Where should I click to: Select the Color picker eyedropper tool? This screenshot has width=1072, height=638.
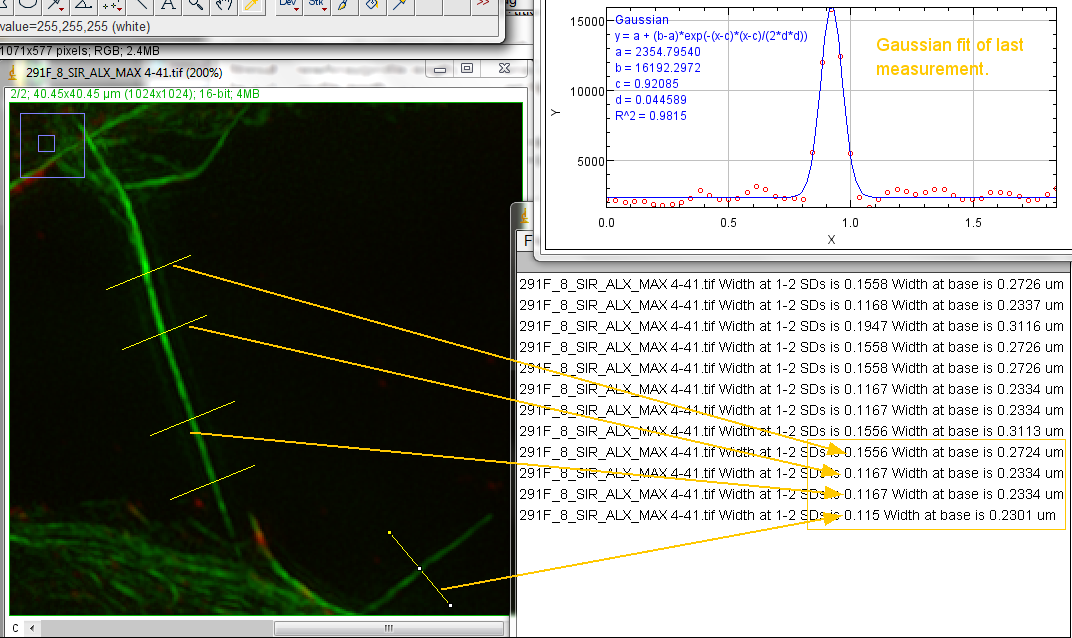click(251, 5)
